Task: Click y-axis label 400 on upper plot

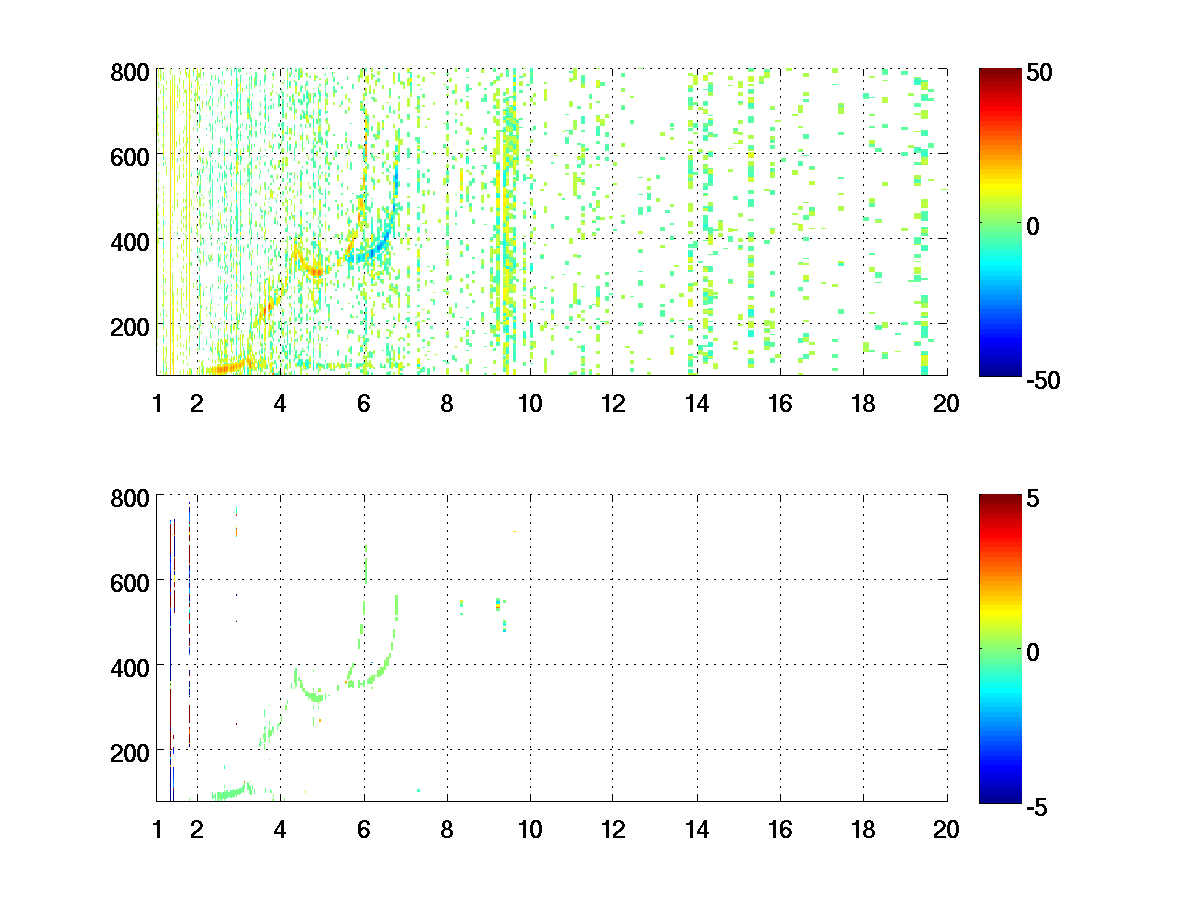Action: (131, 241)
